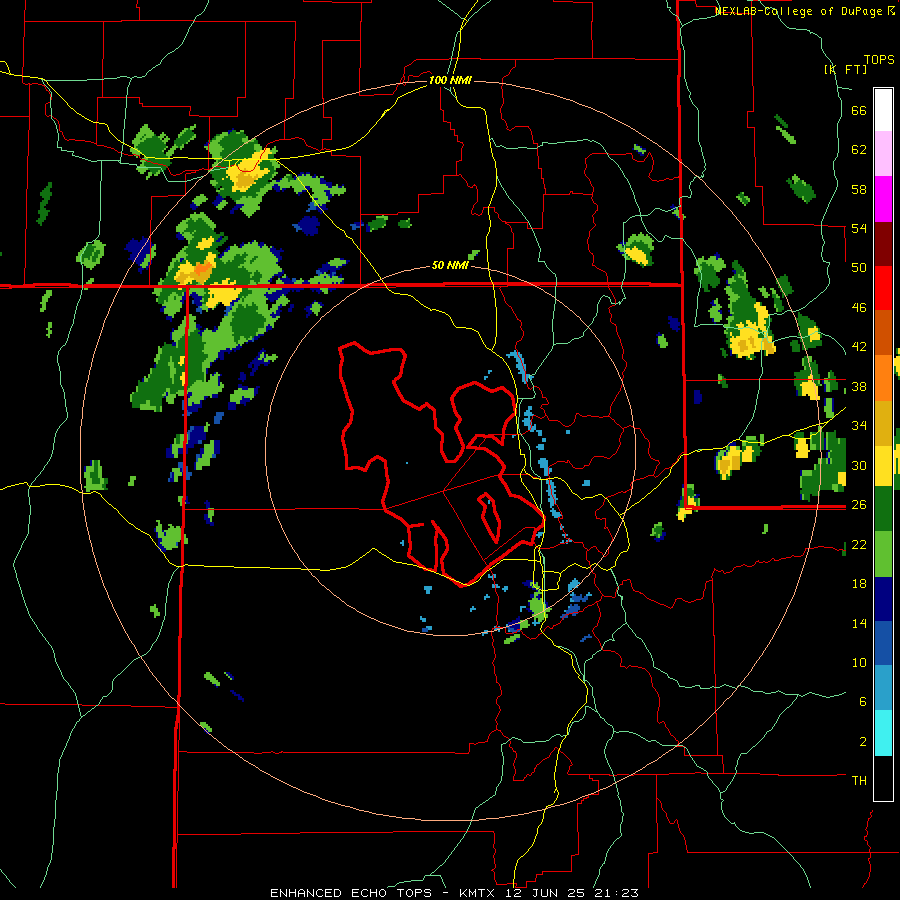Click the light pink swatch near 62
Screen dimensions: 900x900
(x=883, y=154)
